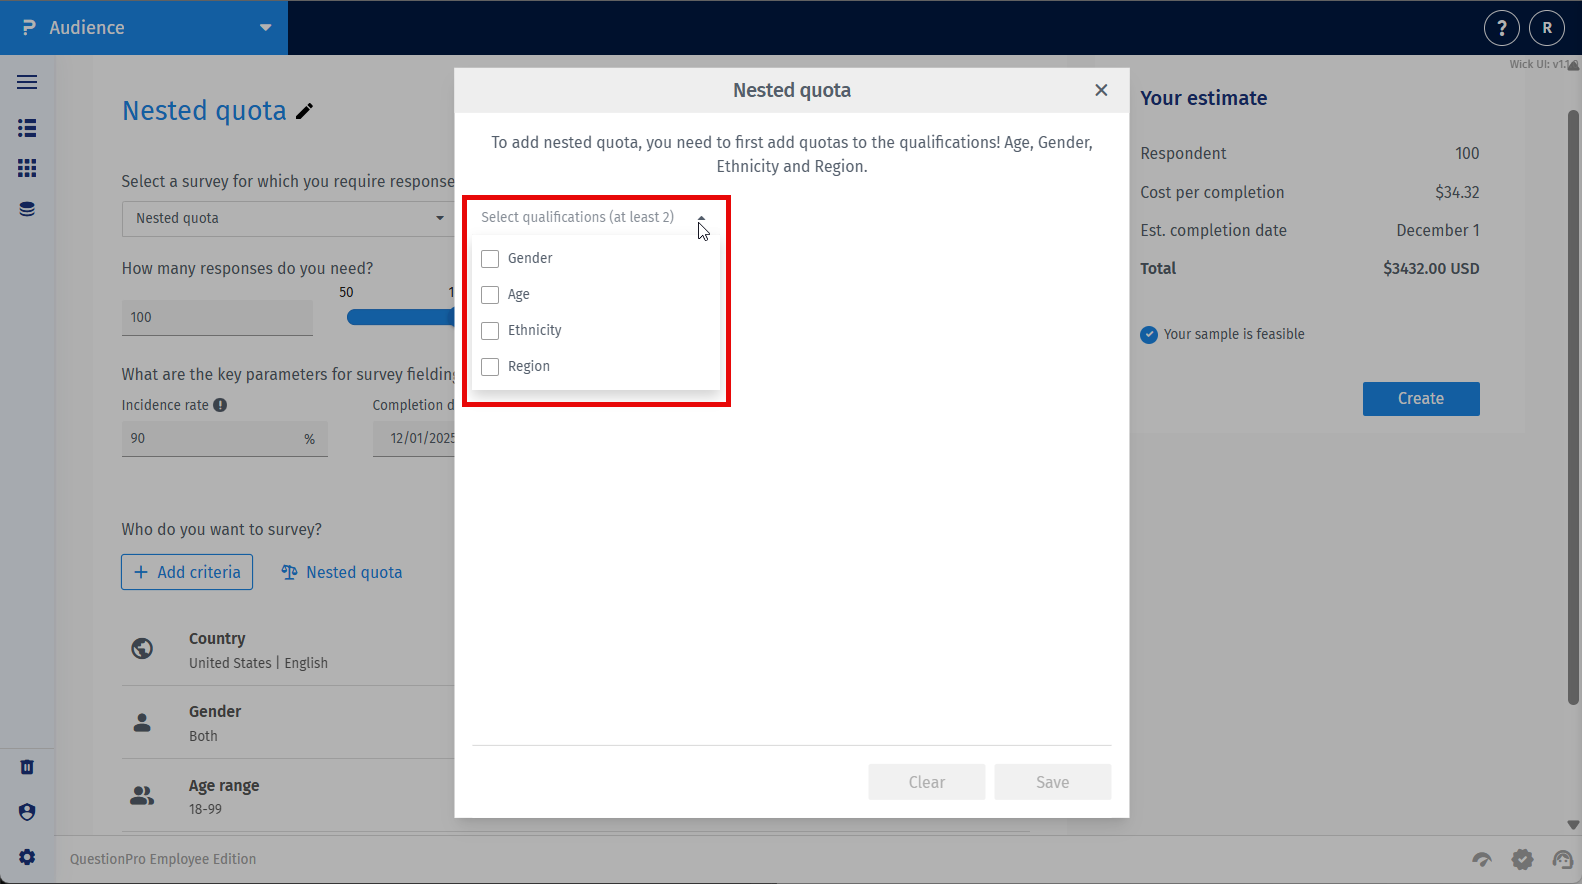The height and width of the screenshot is (884, 1582).
Task: Open the list view icon in sidebar
Action: (27, 128)
